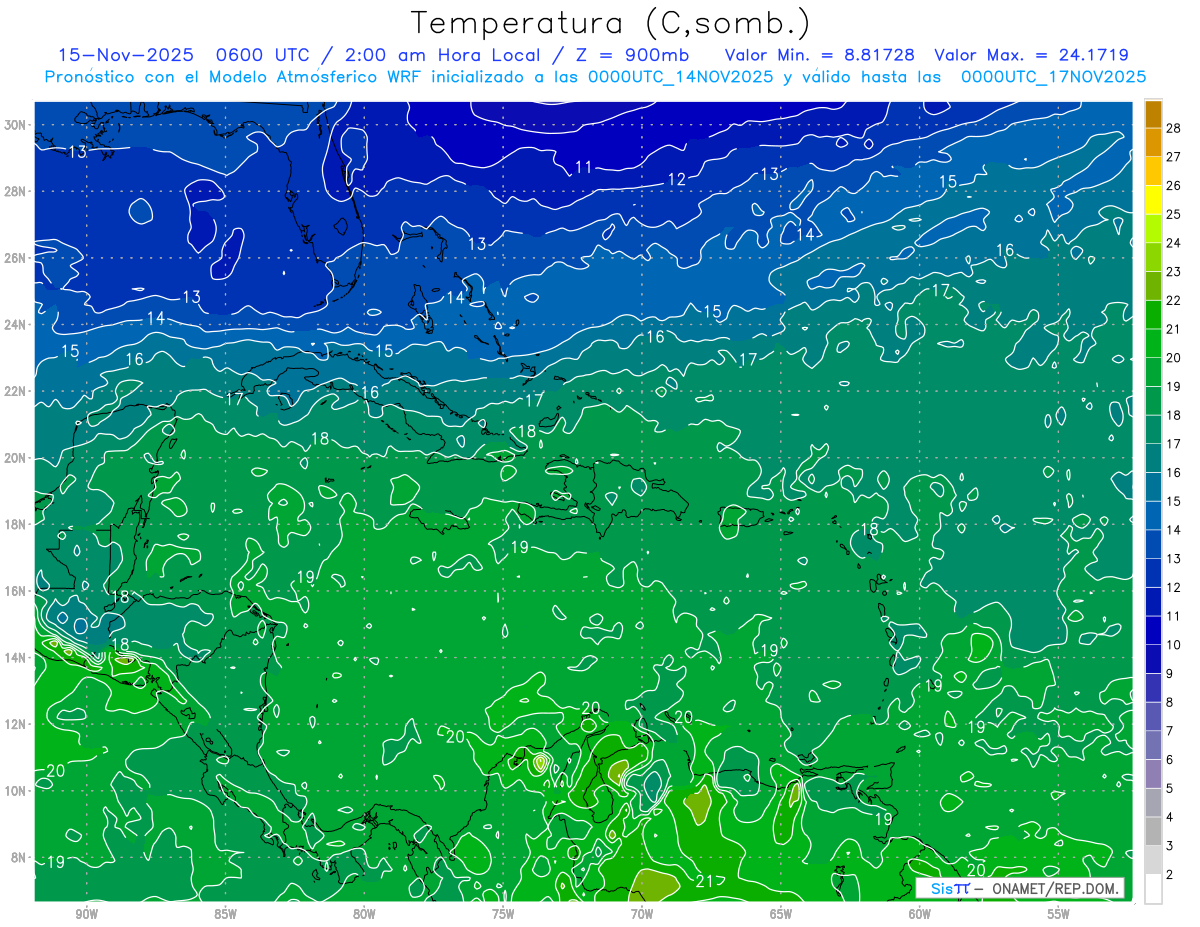Click the '21' contour label near 70W on the map
The image size is (1200, 927).
pos(705,881)
